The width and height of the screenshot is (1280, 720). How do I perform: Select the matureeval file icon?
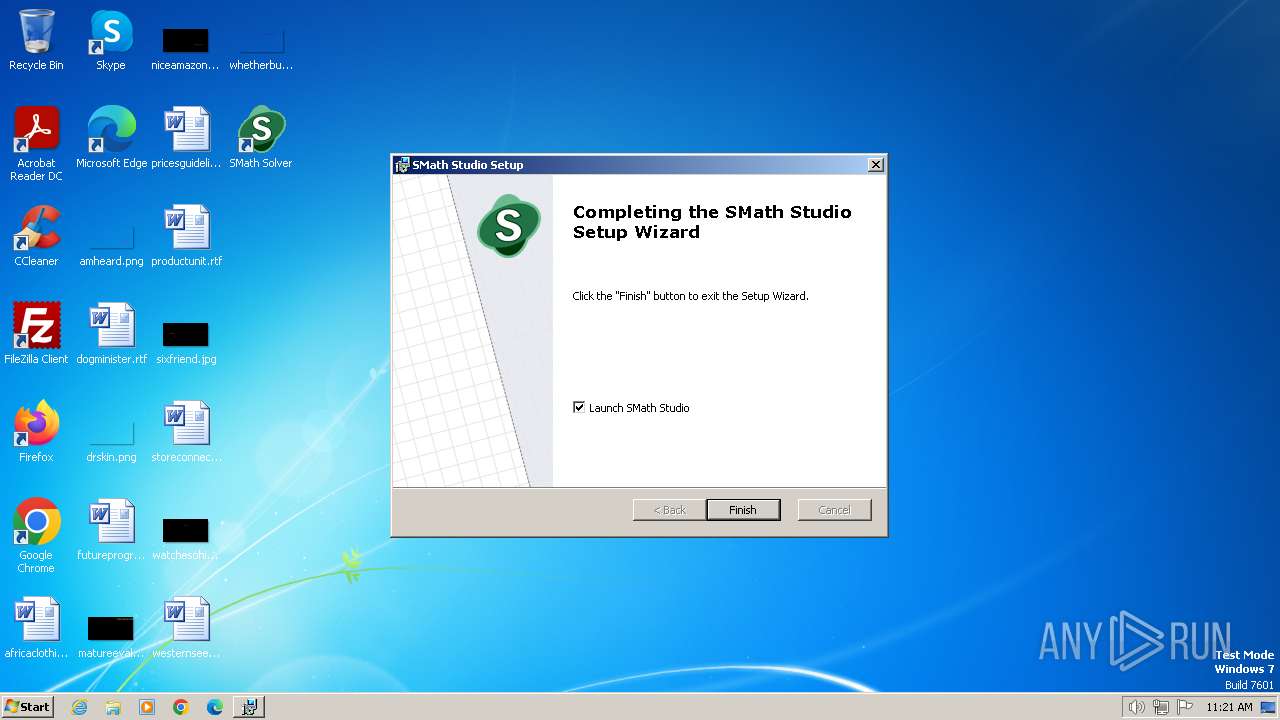click(111, 636)
